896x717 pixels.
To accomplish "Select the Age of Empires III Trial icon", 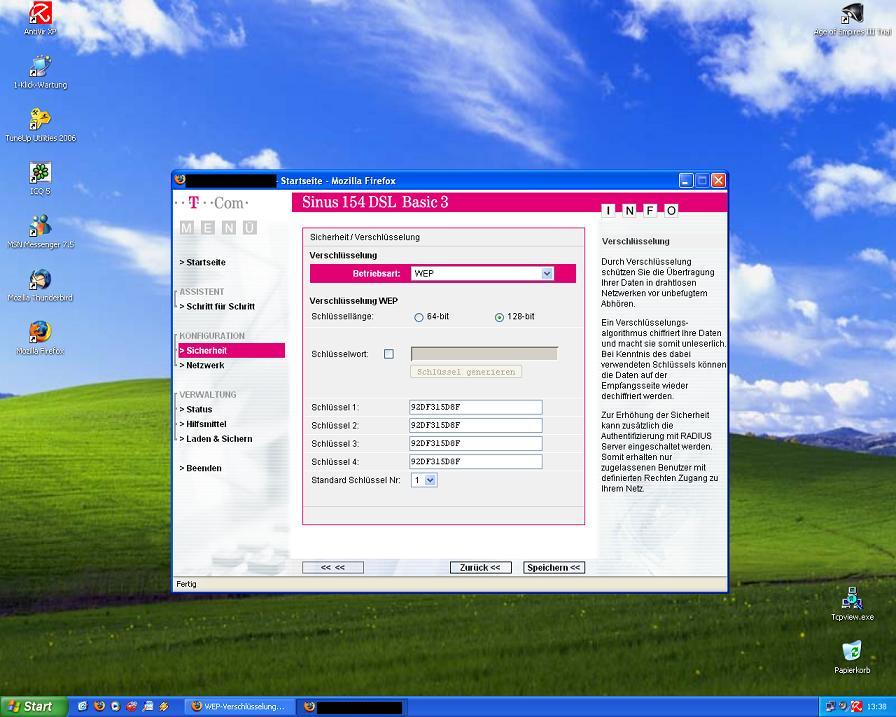I will [x=853, y=19].
